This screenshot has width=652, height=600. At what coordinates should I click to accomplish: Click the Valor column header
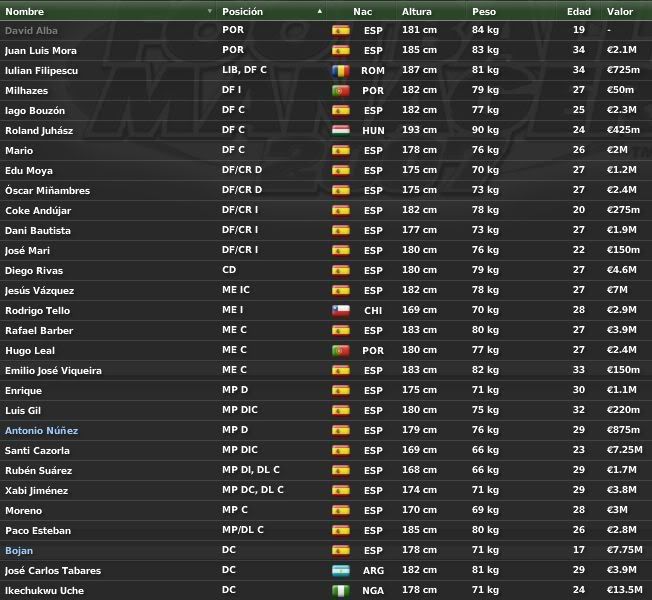620,12
